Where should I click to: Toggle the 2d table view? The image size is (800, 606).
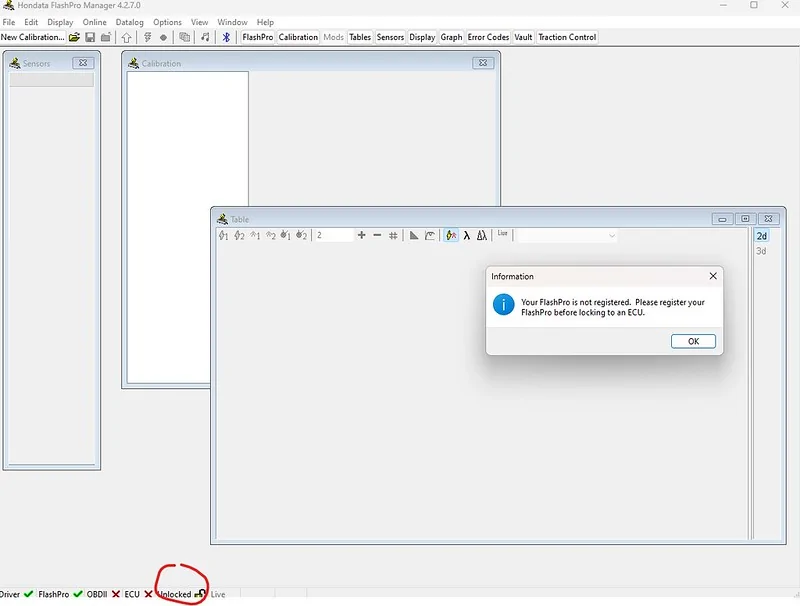pos(761,236)
